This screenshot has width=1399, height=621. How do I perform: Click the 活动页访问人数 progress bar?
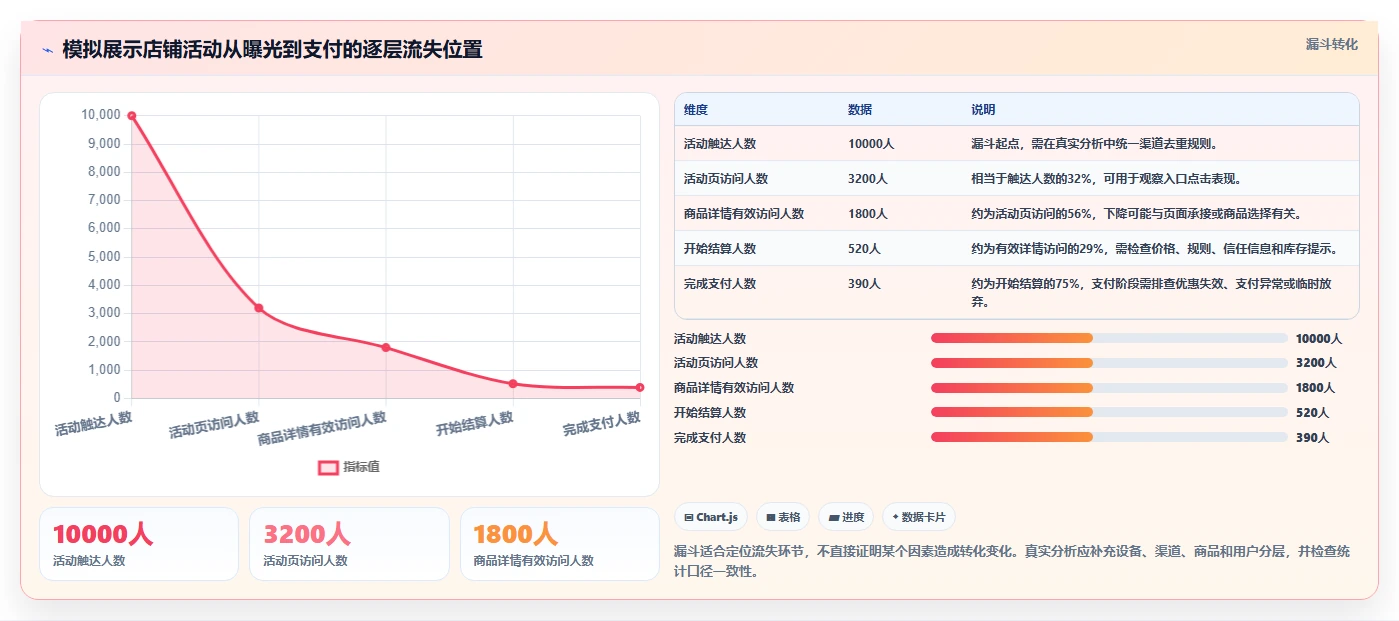click(x=1109, y=363)
